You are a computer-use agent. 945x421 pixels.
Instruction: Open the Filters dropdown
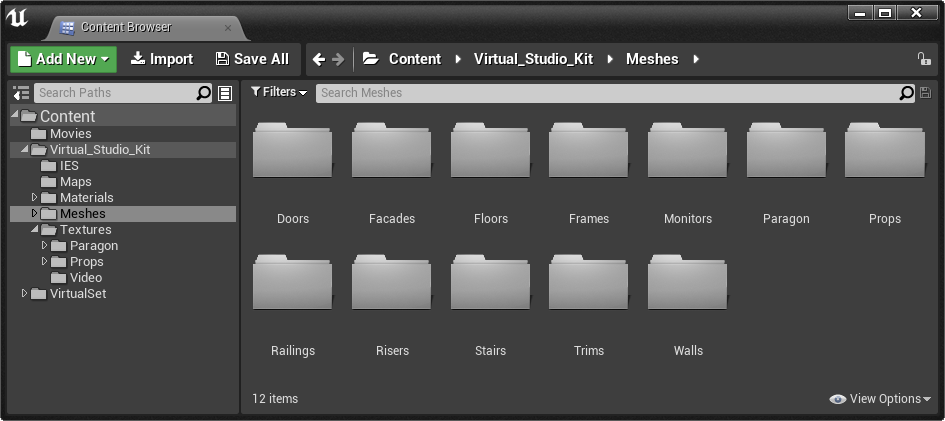click(279, 92)
